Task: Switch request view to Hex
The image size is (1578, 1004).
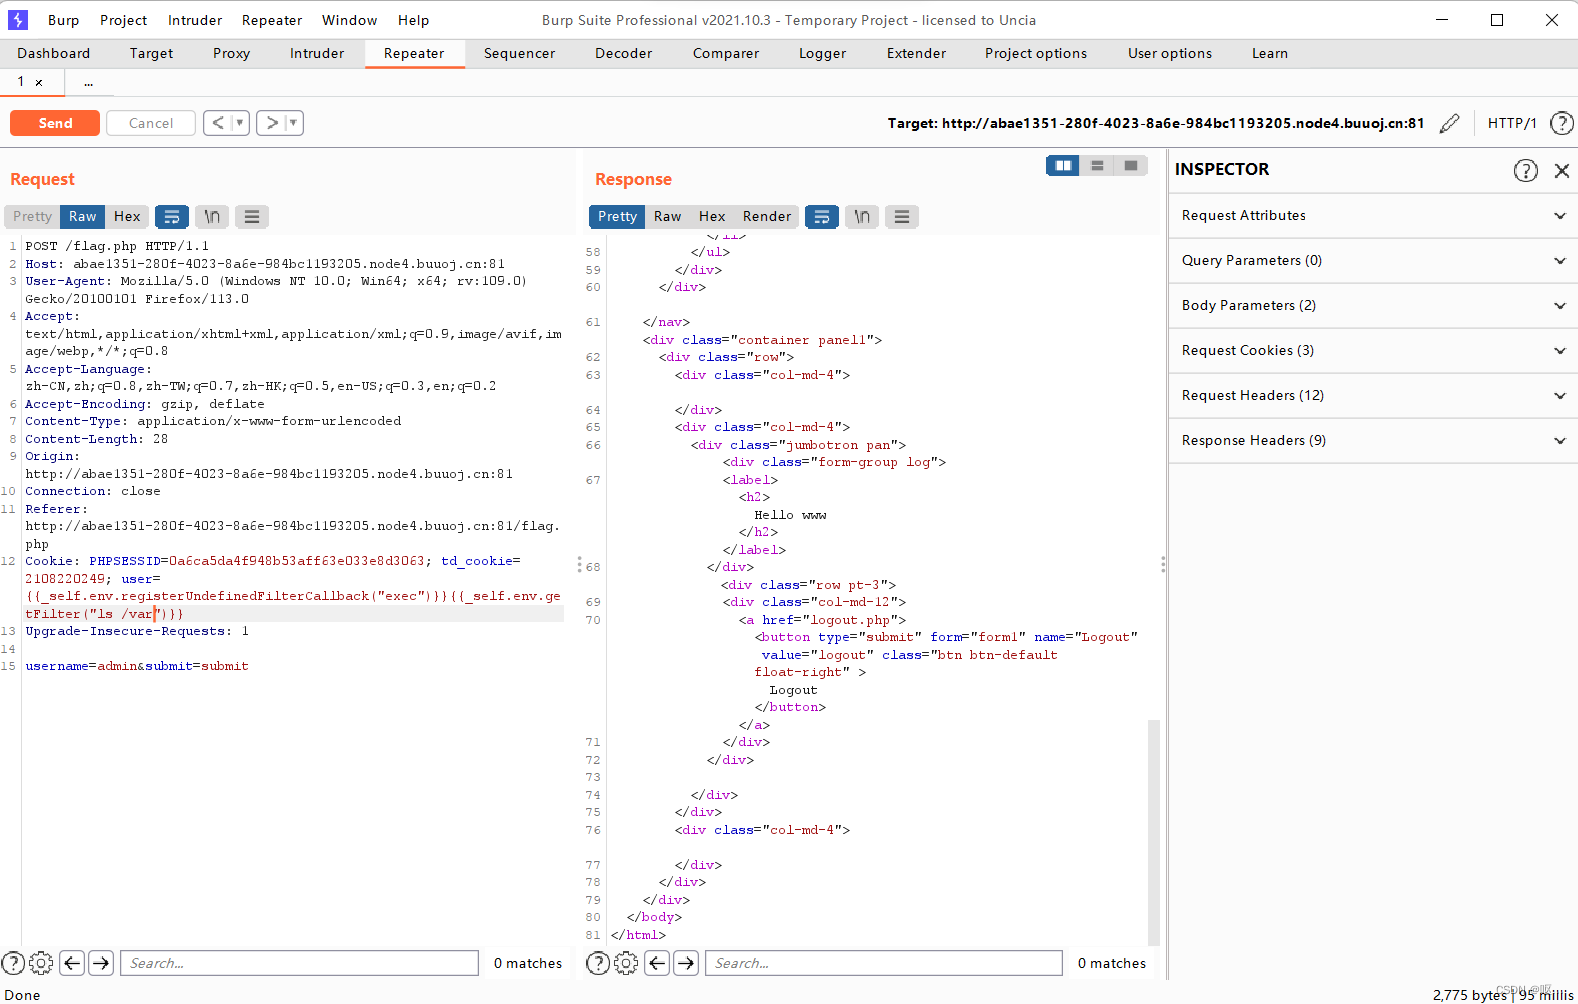Action: tap(127, 216)
